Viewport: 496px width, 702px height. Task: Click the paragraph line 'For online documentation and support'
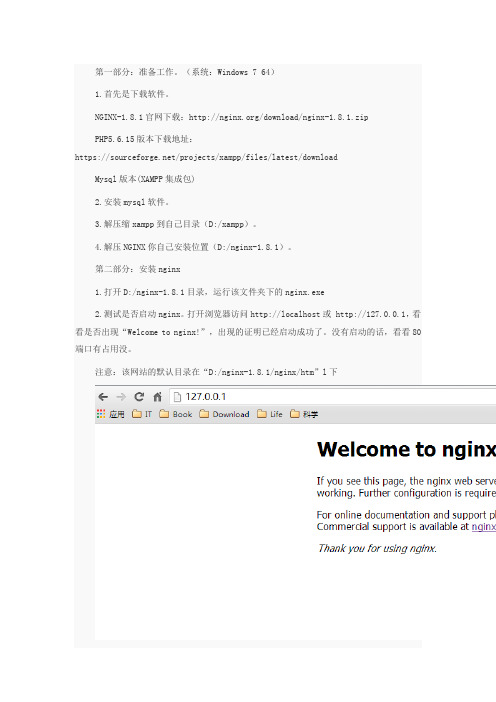[406, 515]
